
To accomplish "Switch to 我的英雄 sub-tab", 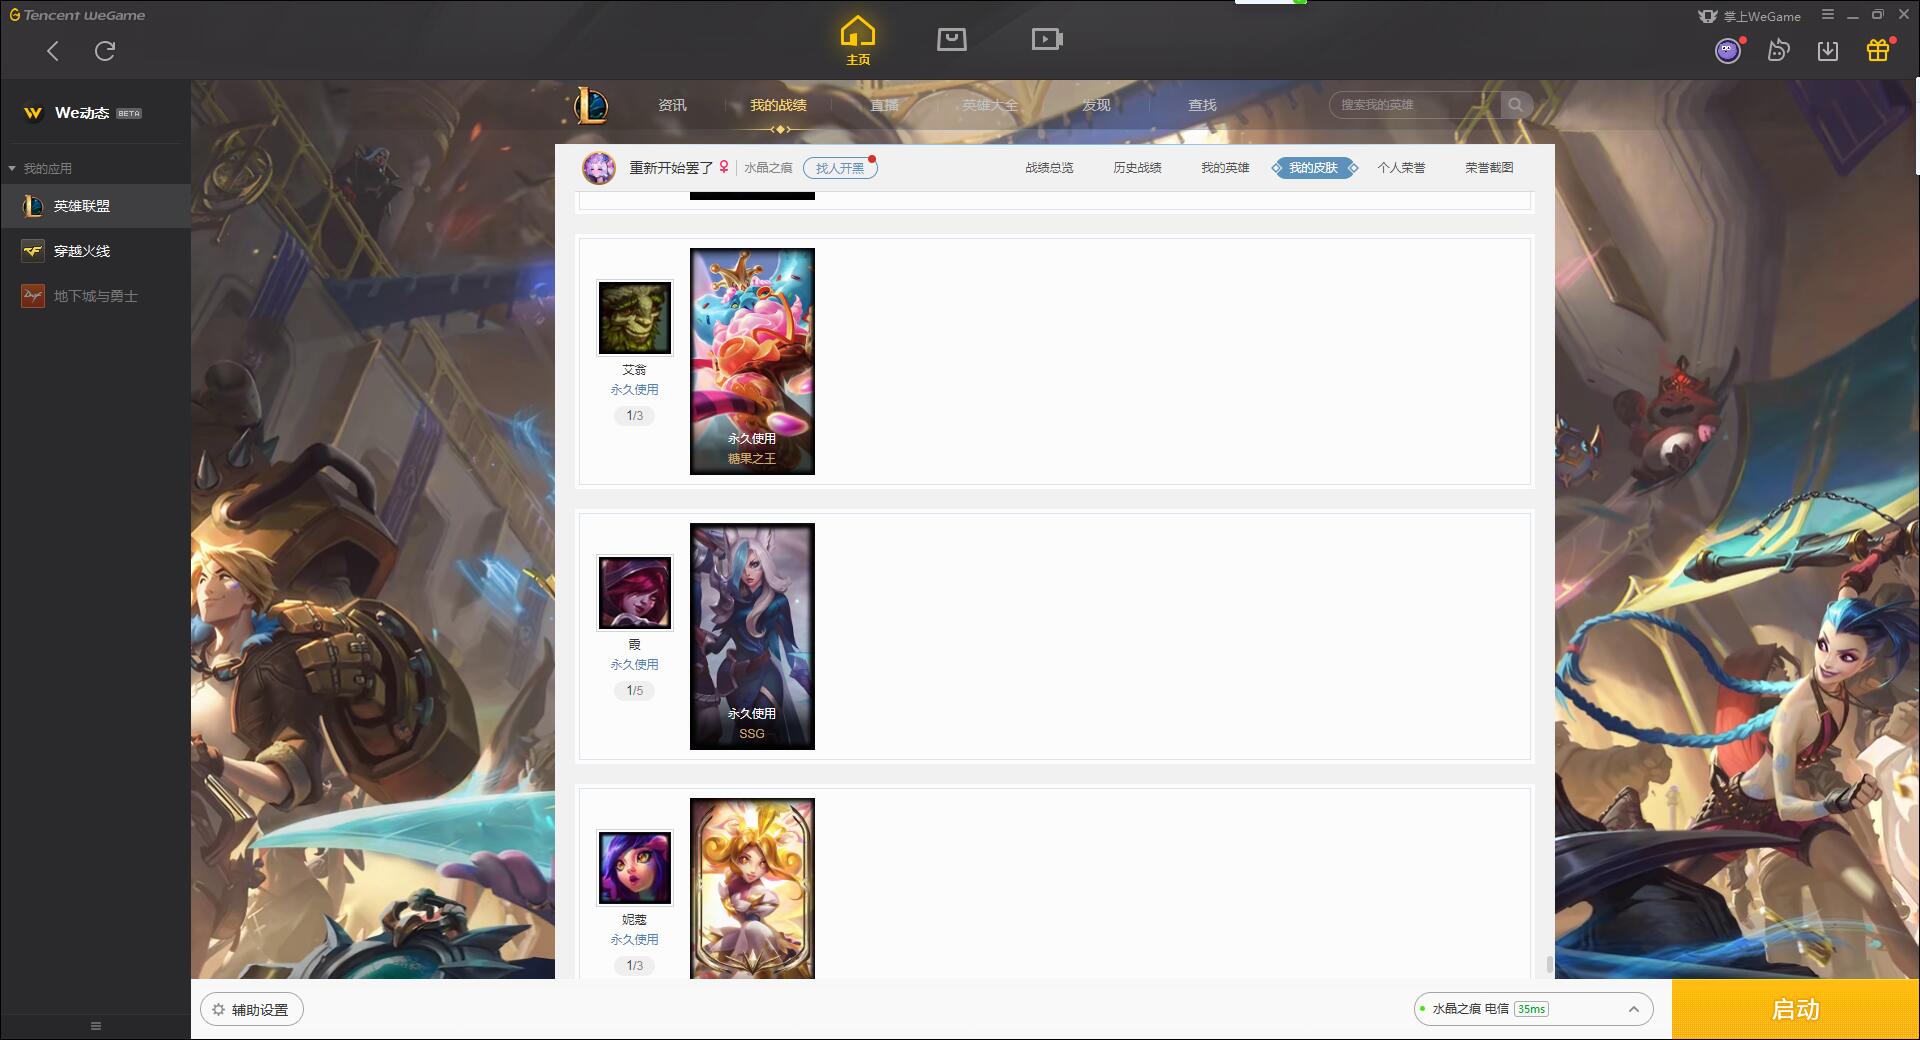I will click(x=1225, y=168).
